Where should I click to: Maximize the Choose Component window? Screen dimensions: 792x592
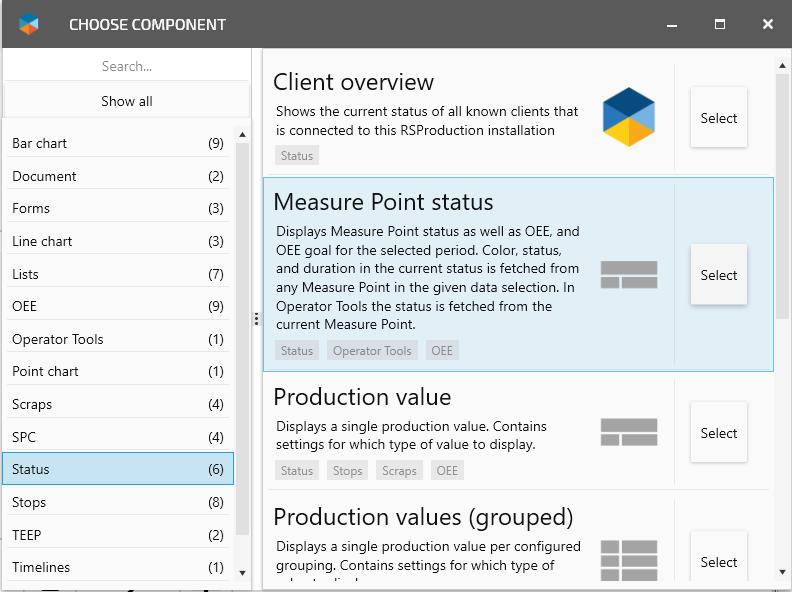tap(720, 24)
